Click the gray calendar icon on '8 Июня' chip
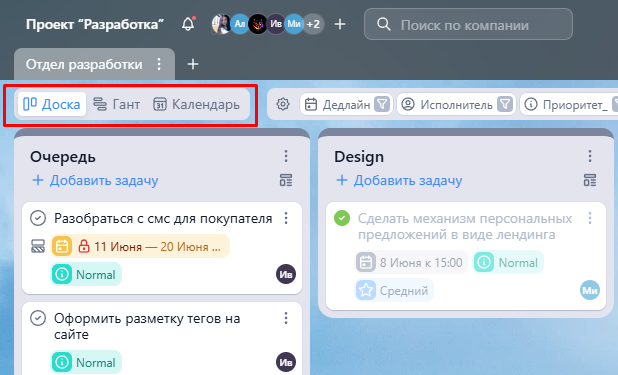618x375 pixels. 365,262
